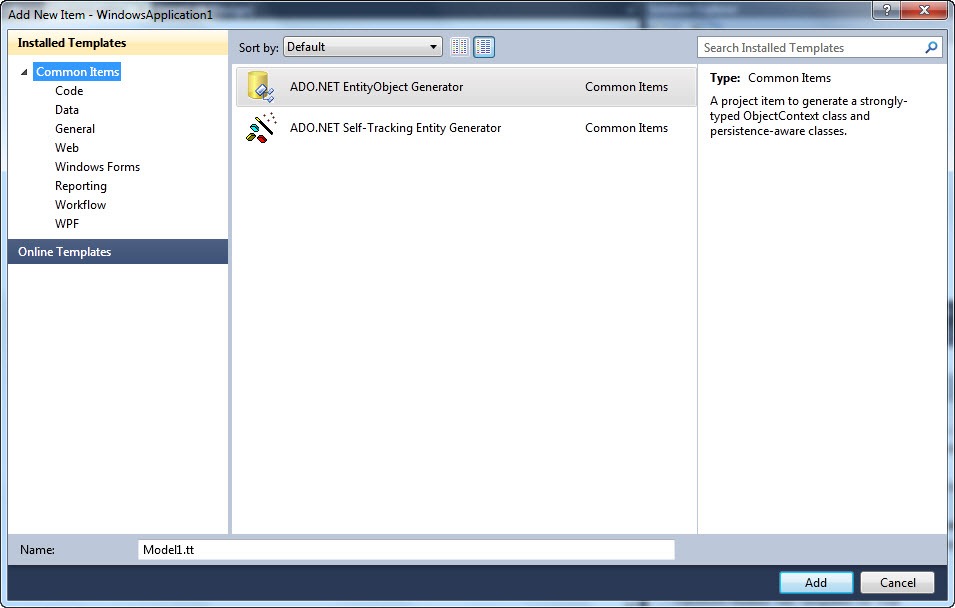Screen dimensions: 955x608
Task: Select Common Items in the tree
Action: click(77, 72)
